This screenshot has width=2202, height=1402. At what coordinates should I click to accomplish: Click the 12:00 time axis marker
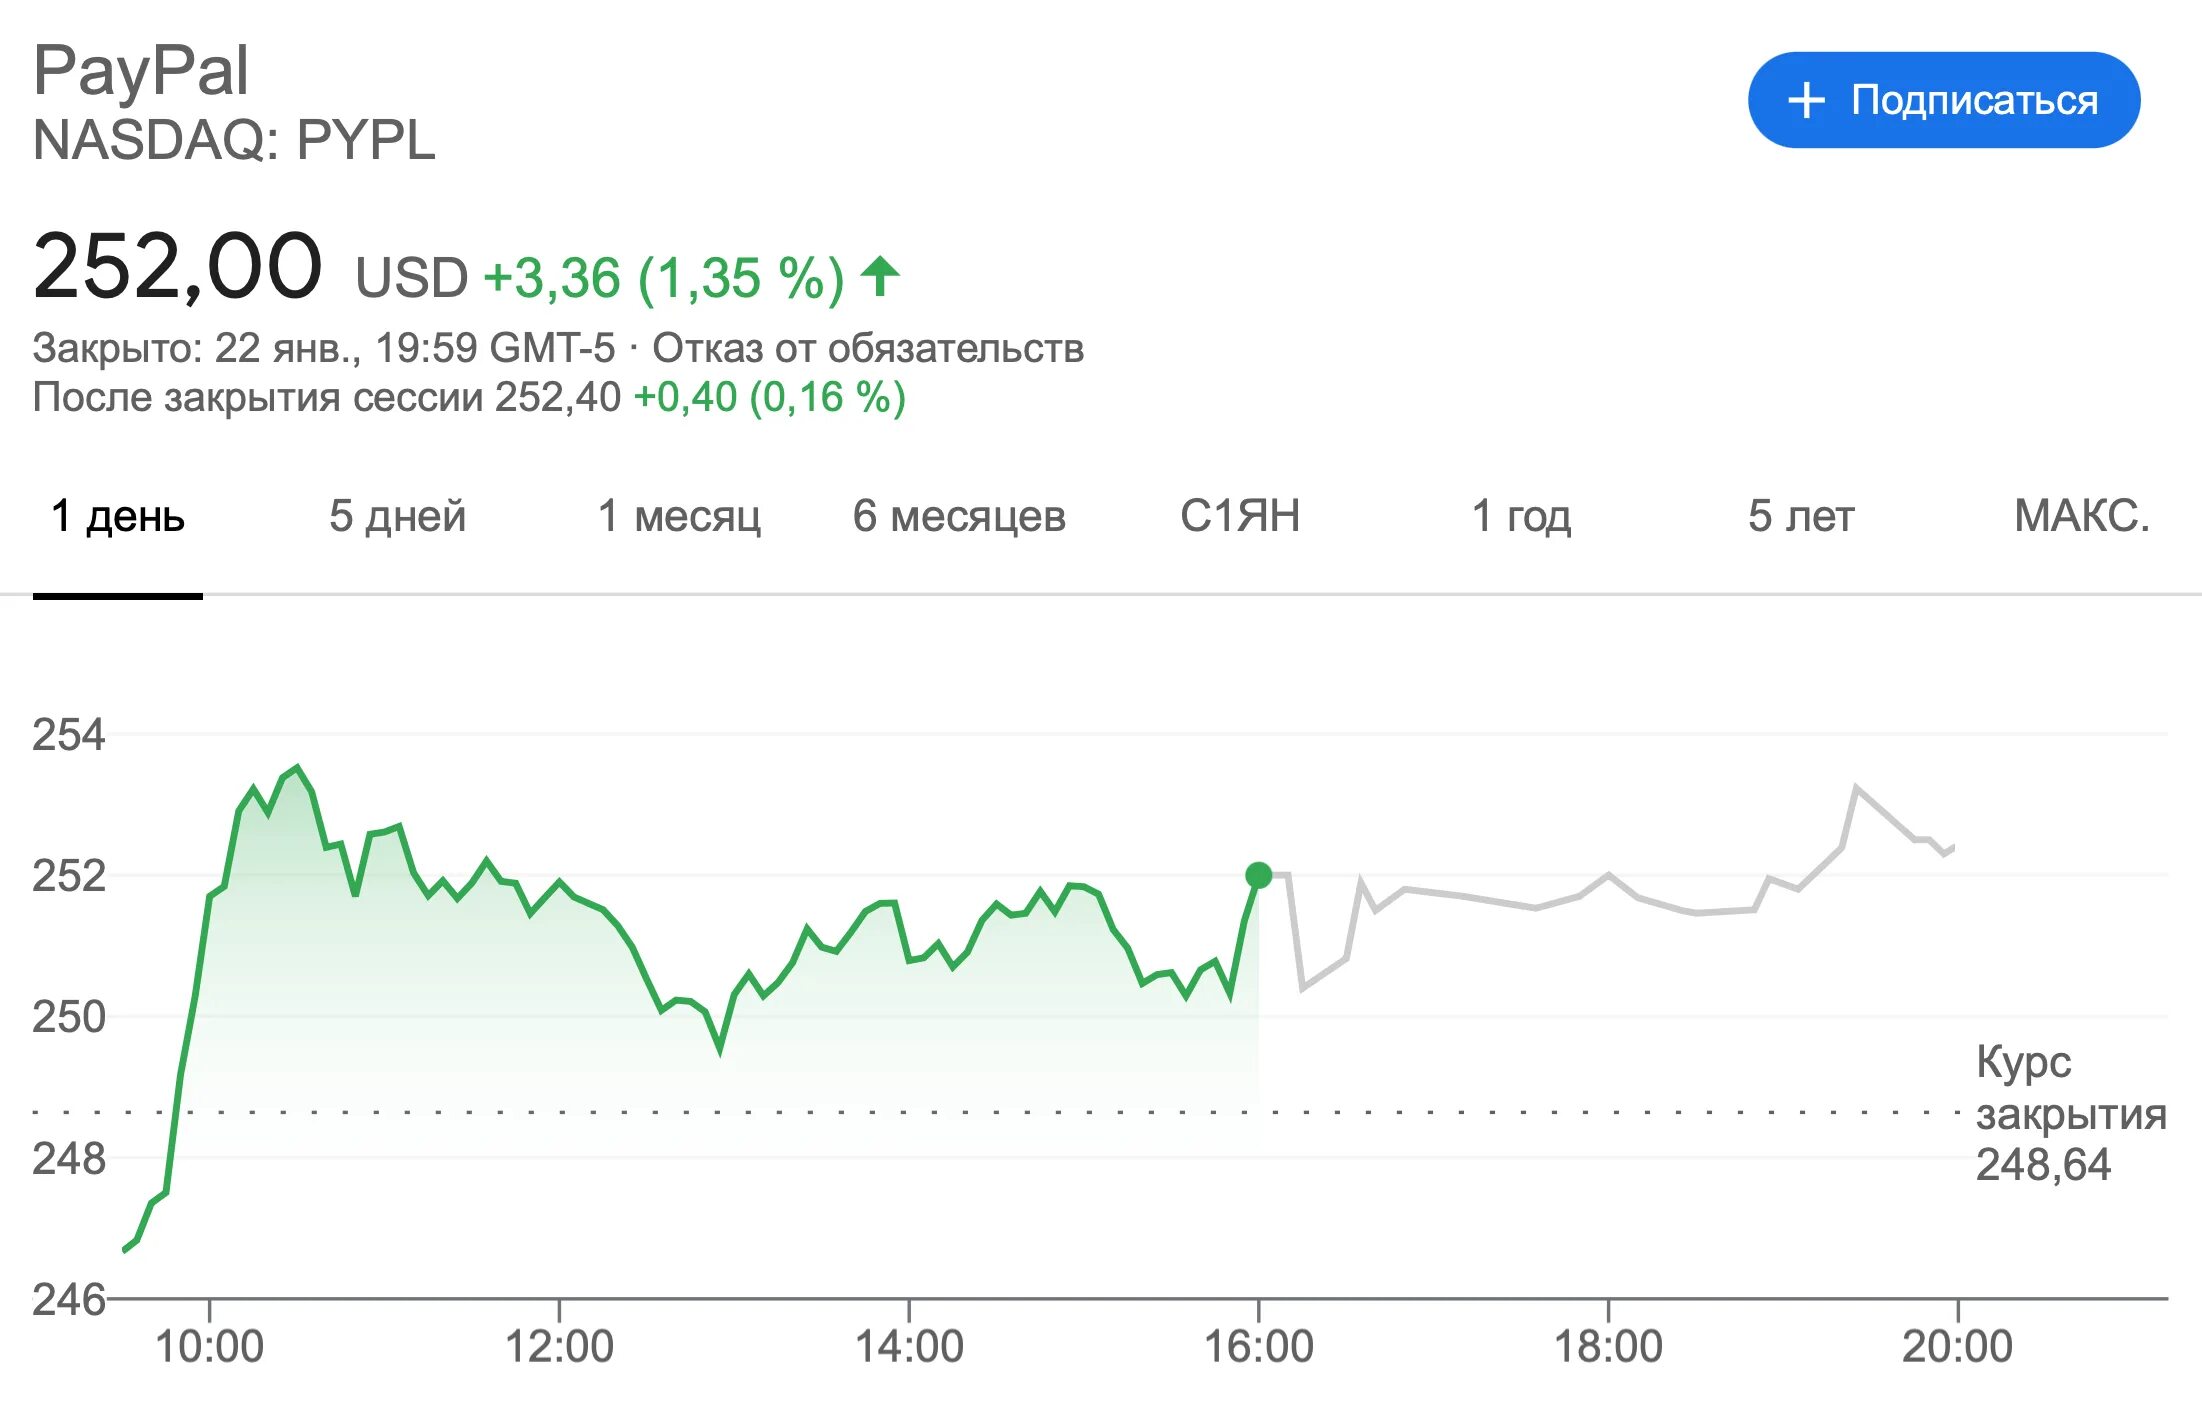click(x=558, y=1346)
